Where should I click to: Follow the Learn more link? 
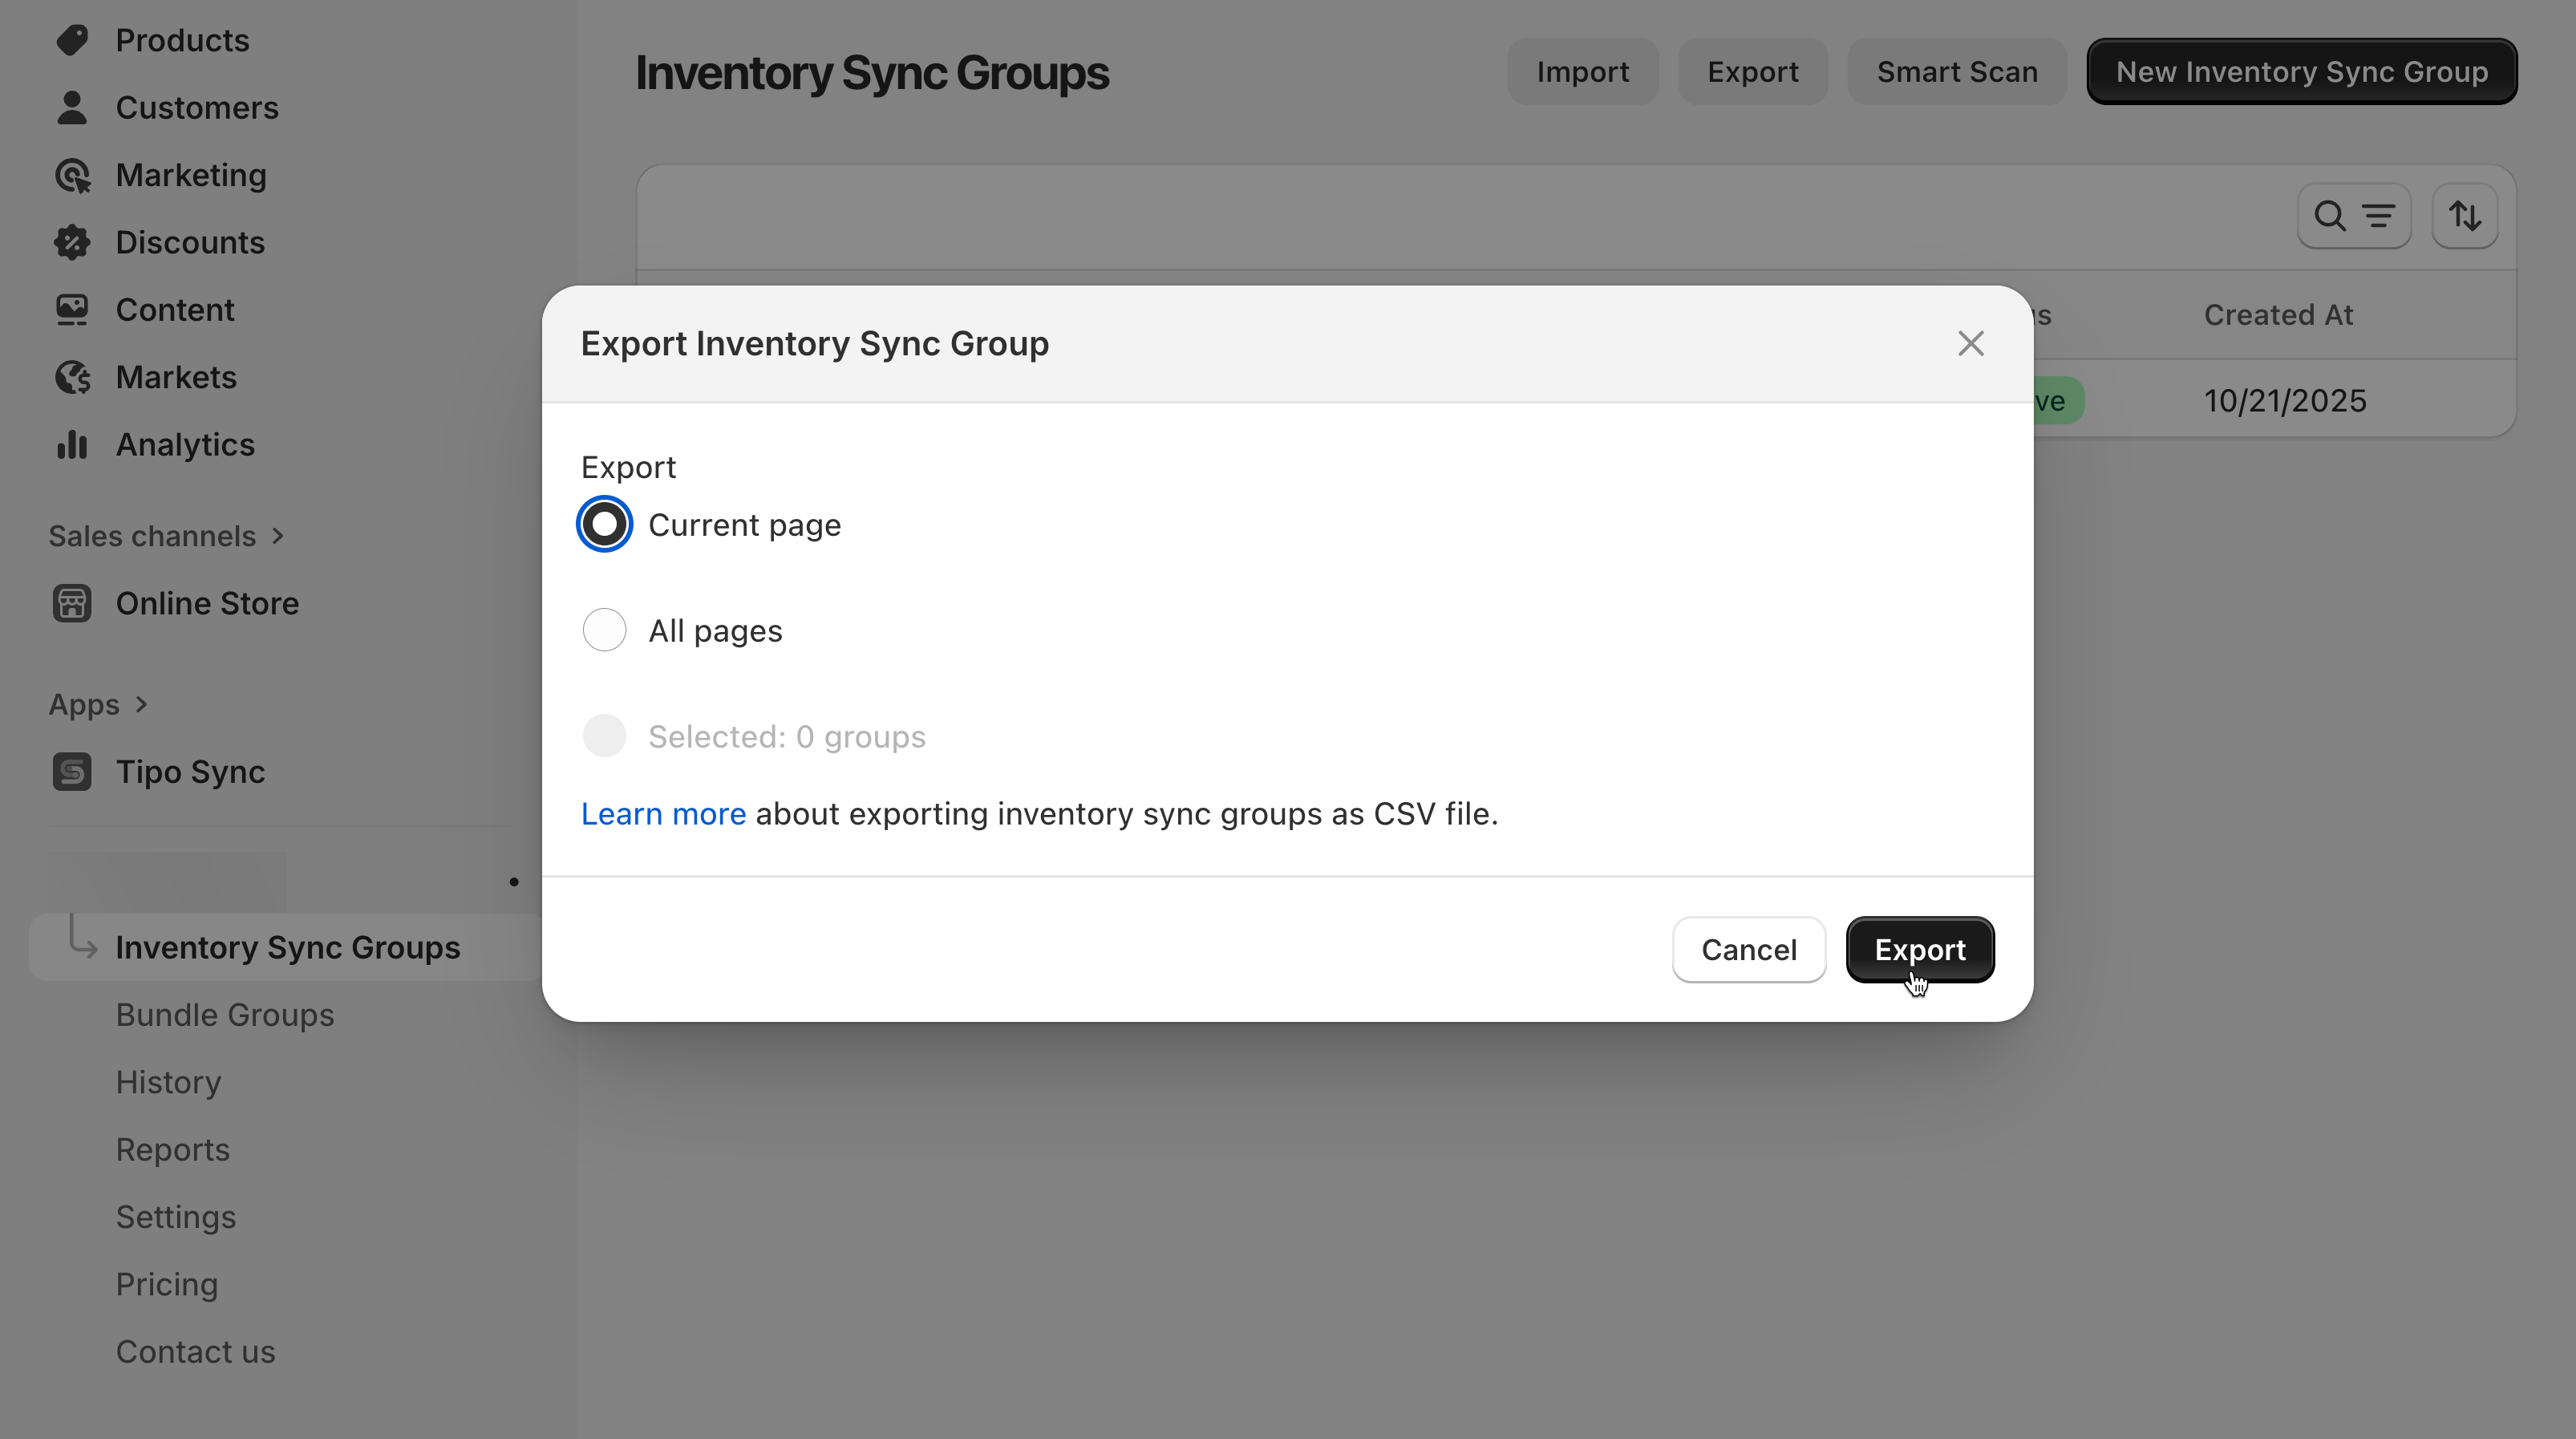(x=663, y=814)
